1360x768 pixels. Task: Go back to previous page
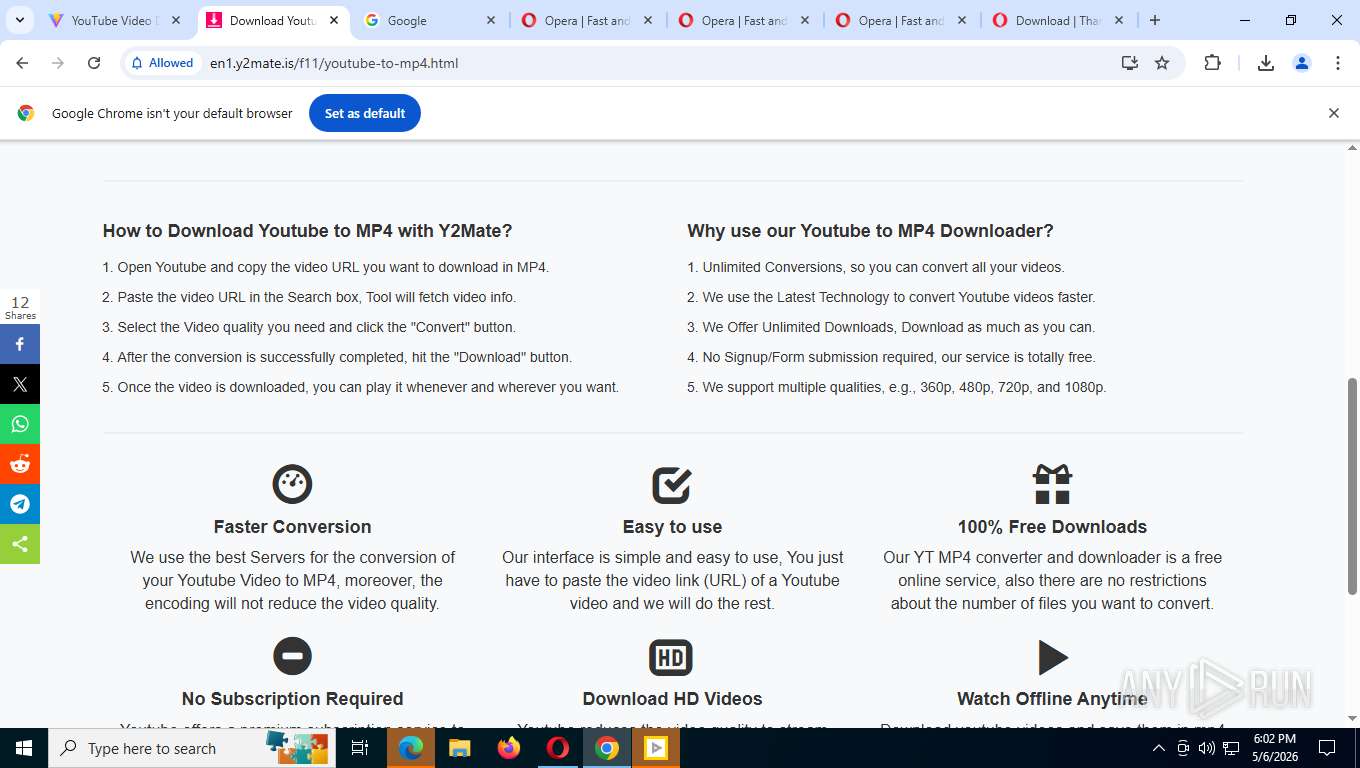22,63
